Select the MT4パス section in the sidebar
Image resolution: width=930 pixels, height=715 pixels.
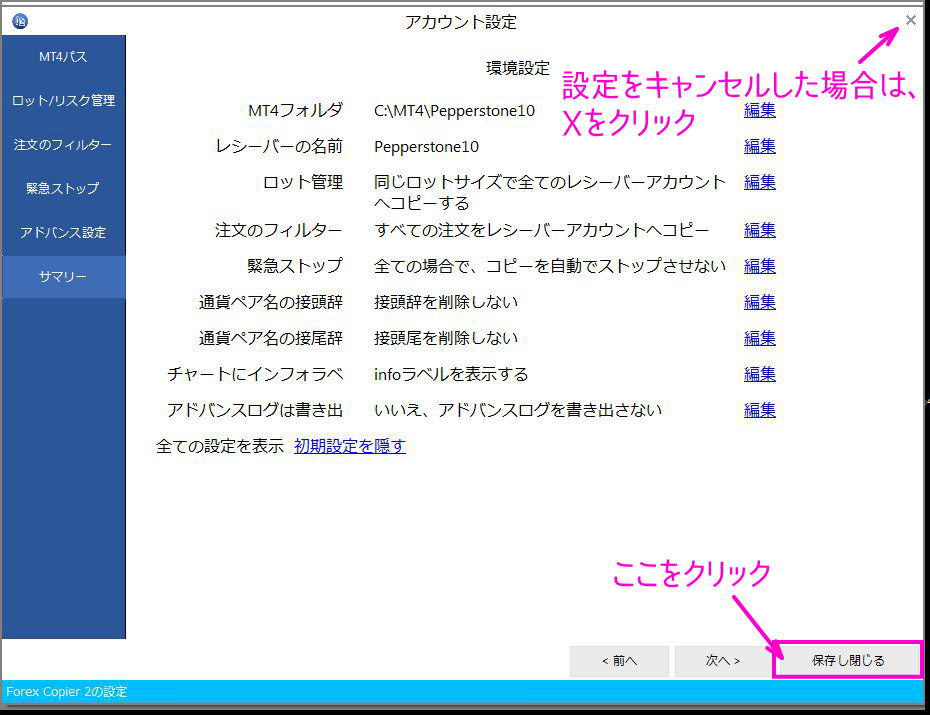pyautogui.click(x=62, y=57)
